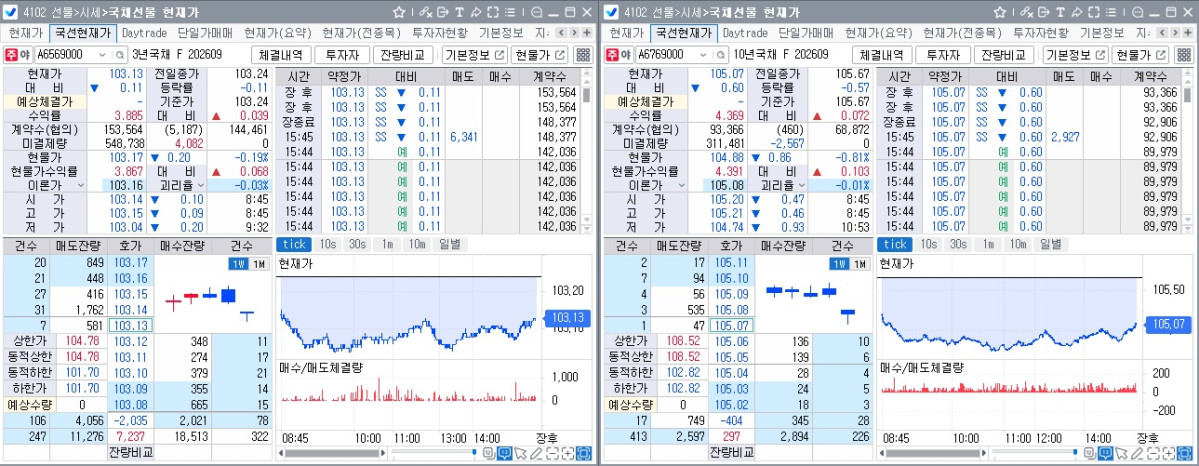1199x466 pixels.
Task: Click 잔량비교 button in right window toolbar
Action: coord(1003,55)
